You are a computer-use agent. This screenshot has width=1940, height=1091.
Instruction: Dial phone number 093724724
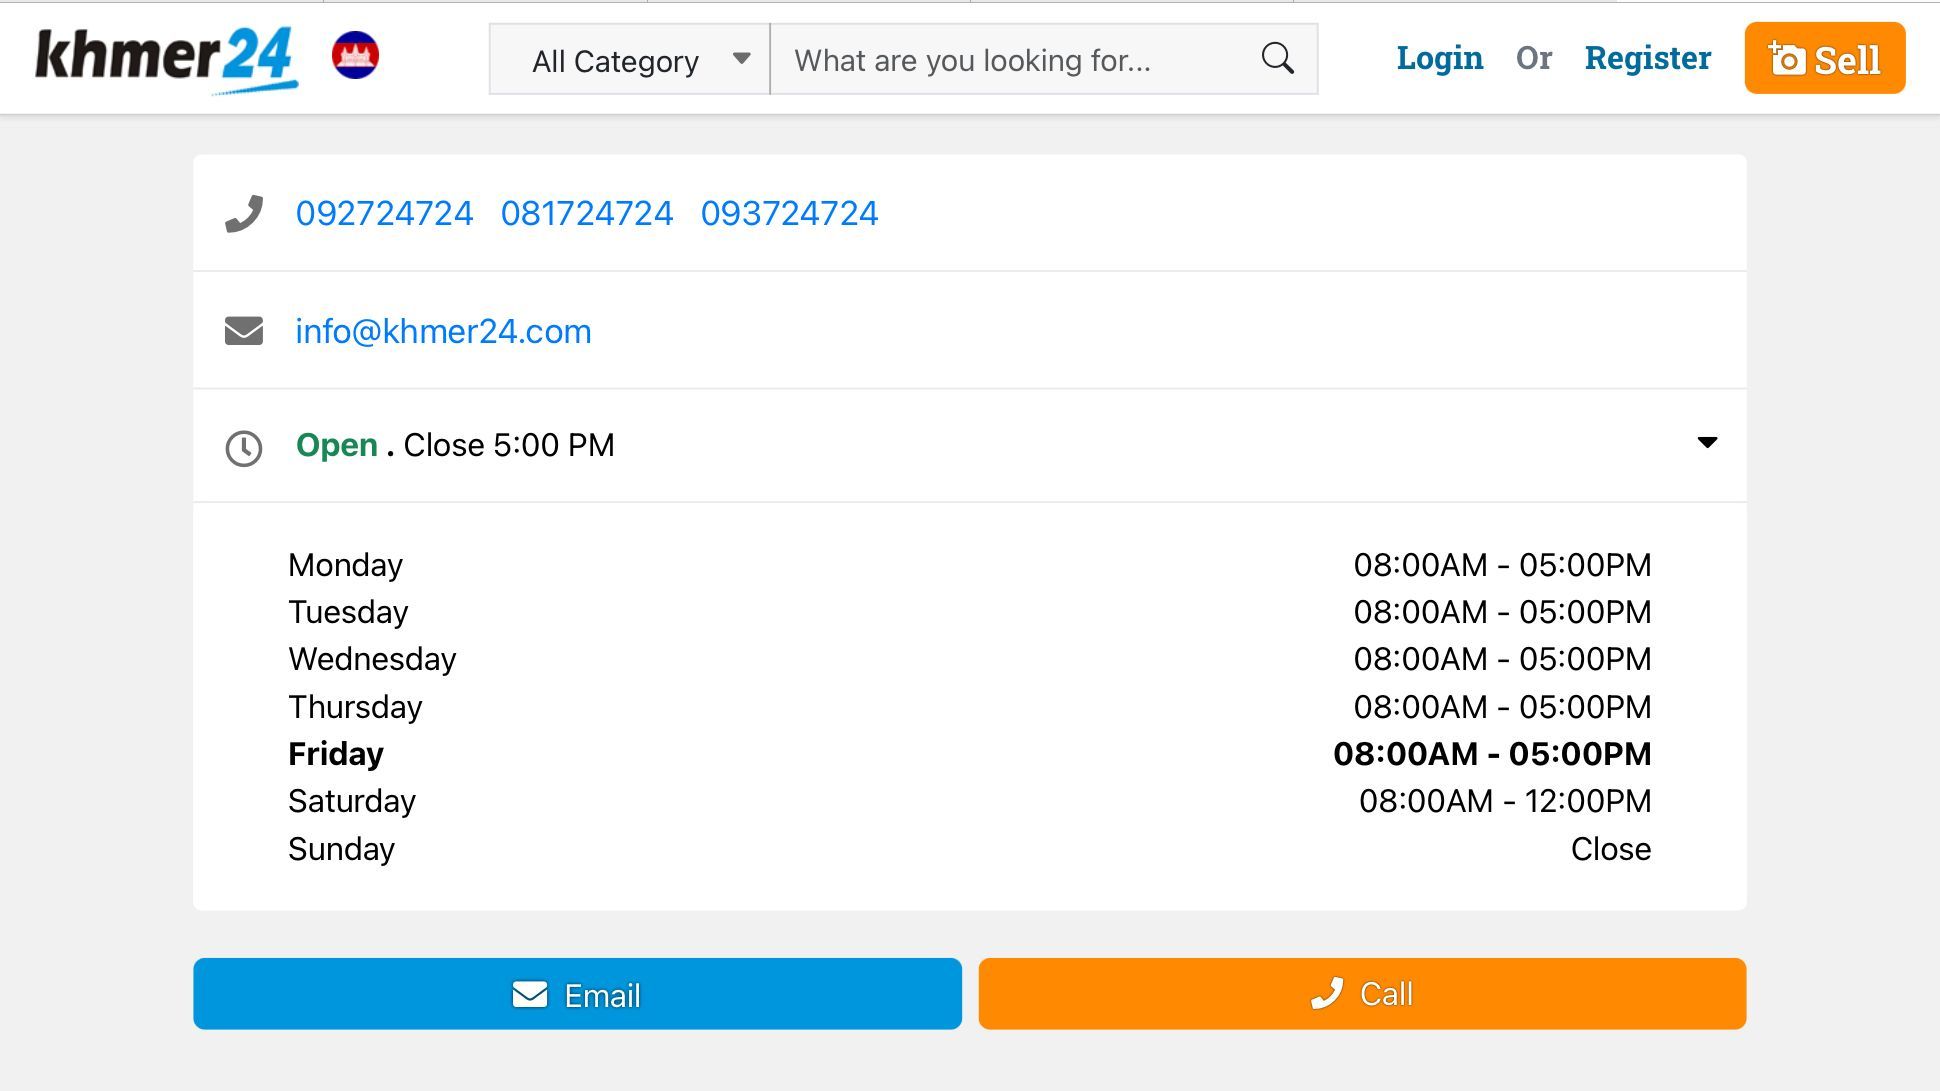789,213
